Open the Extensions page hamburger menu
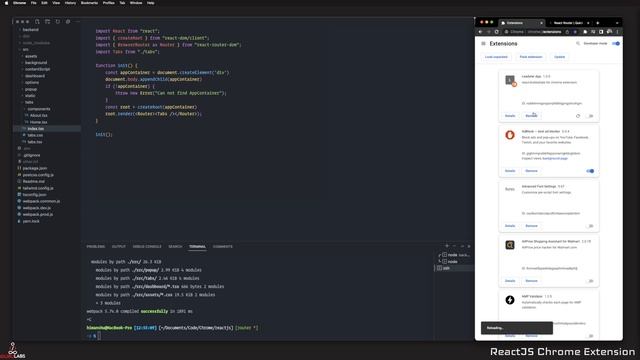 [483, 44]
